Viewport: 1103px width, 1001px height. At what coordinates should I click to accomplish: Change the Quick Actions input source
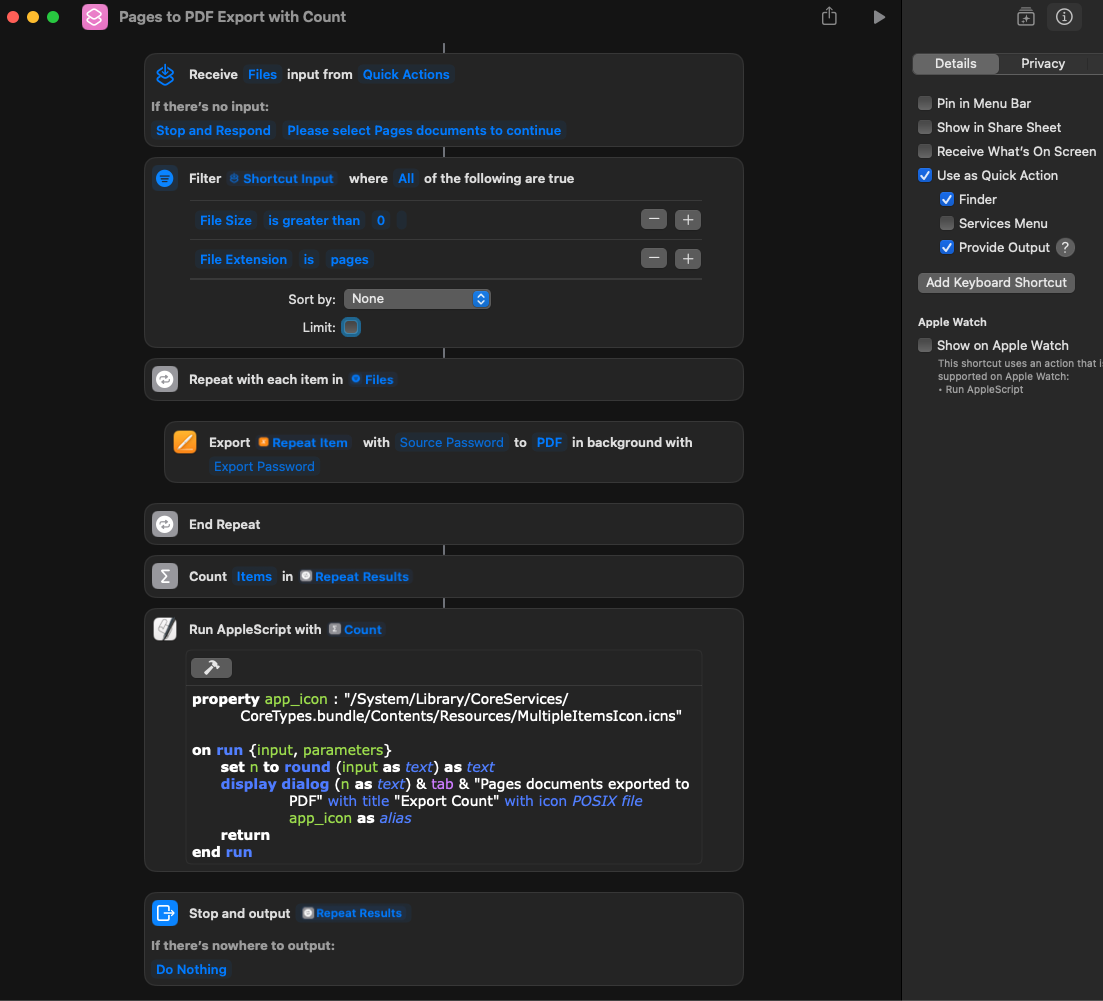coord(406,75)
